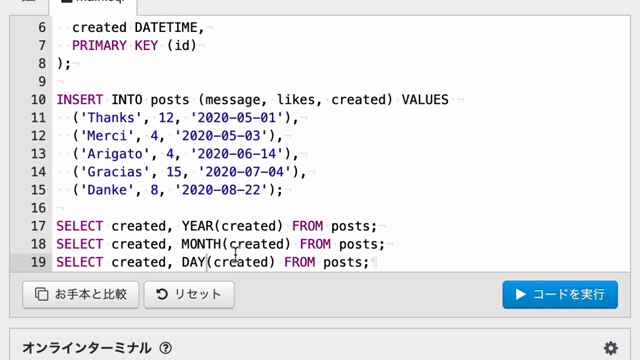This screenshot has width=640, height=360.
Task: Click the circular arrow reset icon
Action: 162,294
